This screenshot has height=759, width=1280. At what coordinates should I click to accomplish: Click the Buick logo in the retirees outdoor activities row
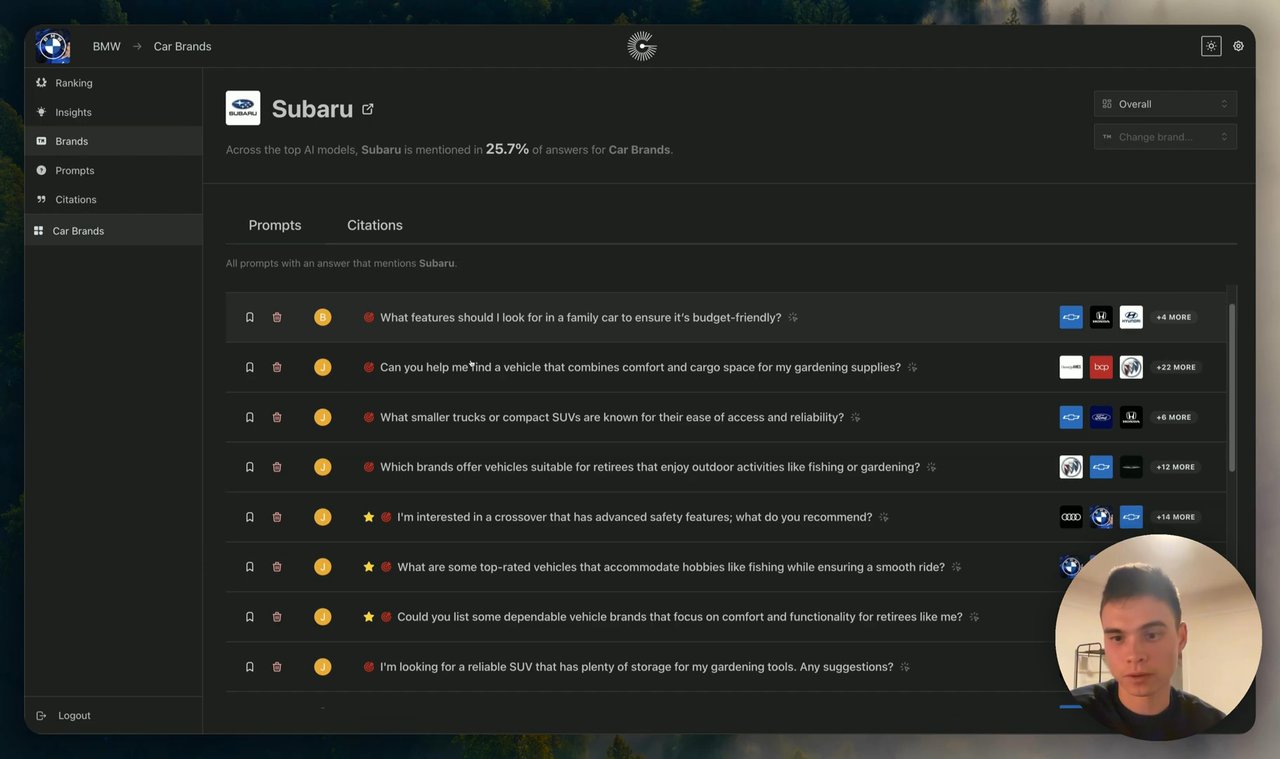1071,467
